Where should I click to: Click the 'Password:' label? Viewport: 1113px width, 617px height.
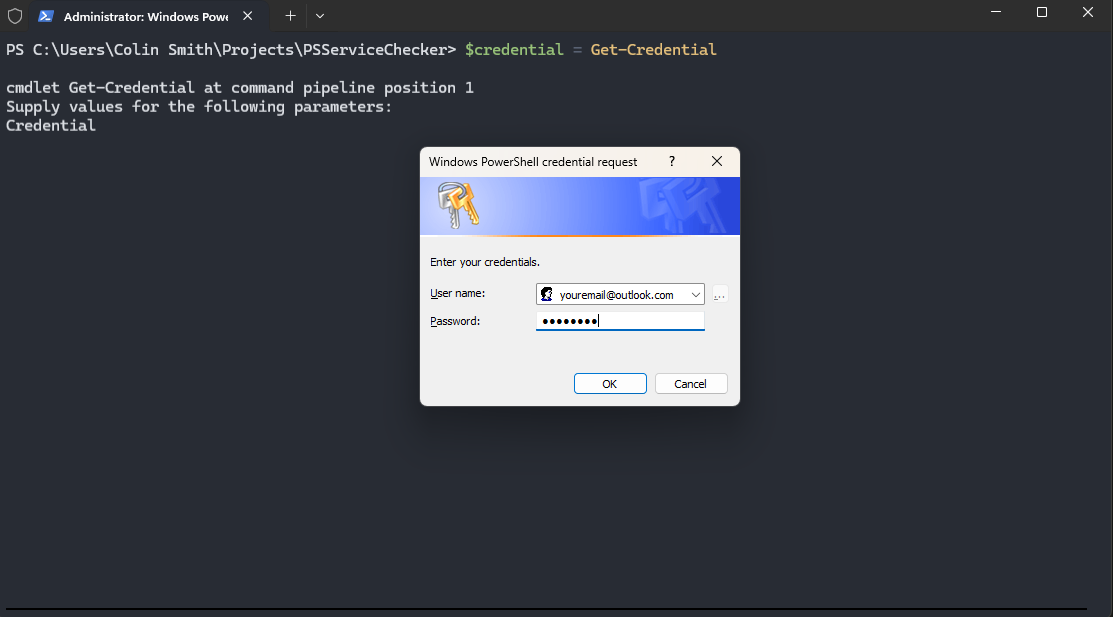(455, 321)
